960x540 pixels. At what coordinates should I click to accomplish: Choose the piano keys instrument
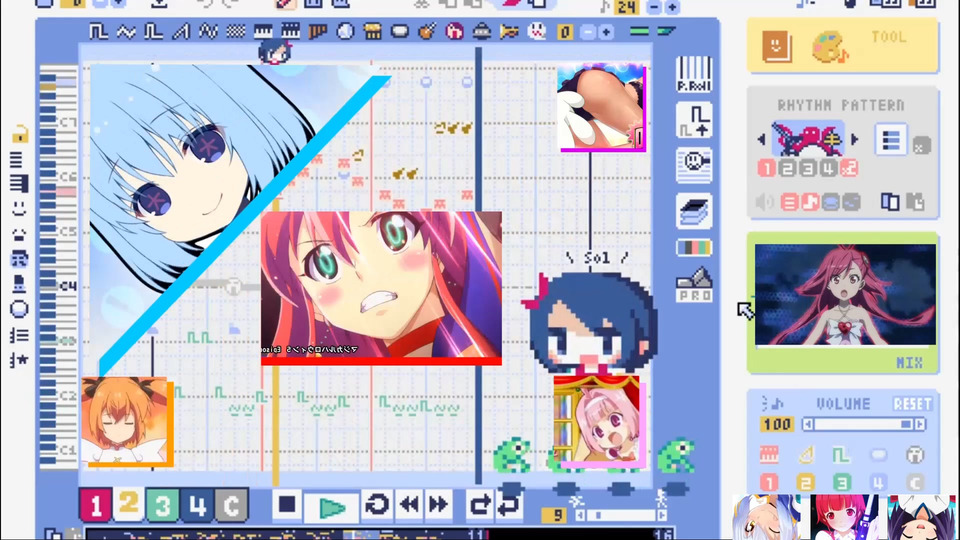pyautogui.click(x=263, y=31)
